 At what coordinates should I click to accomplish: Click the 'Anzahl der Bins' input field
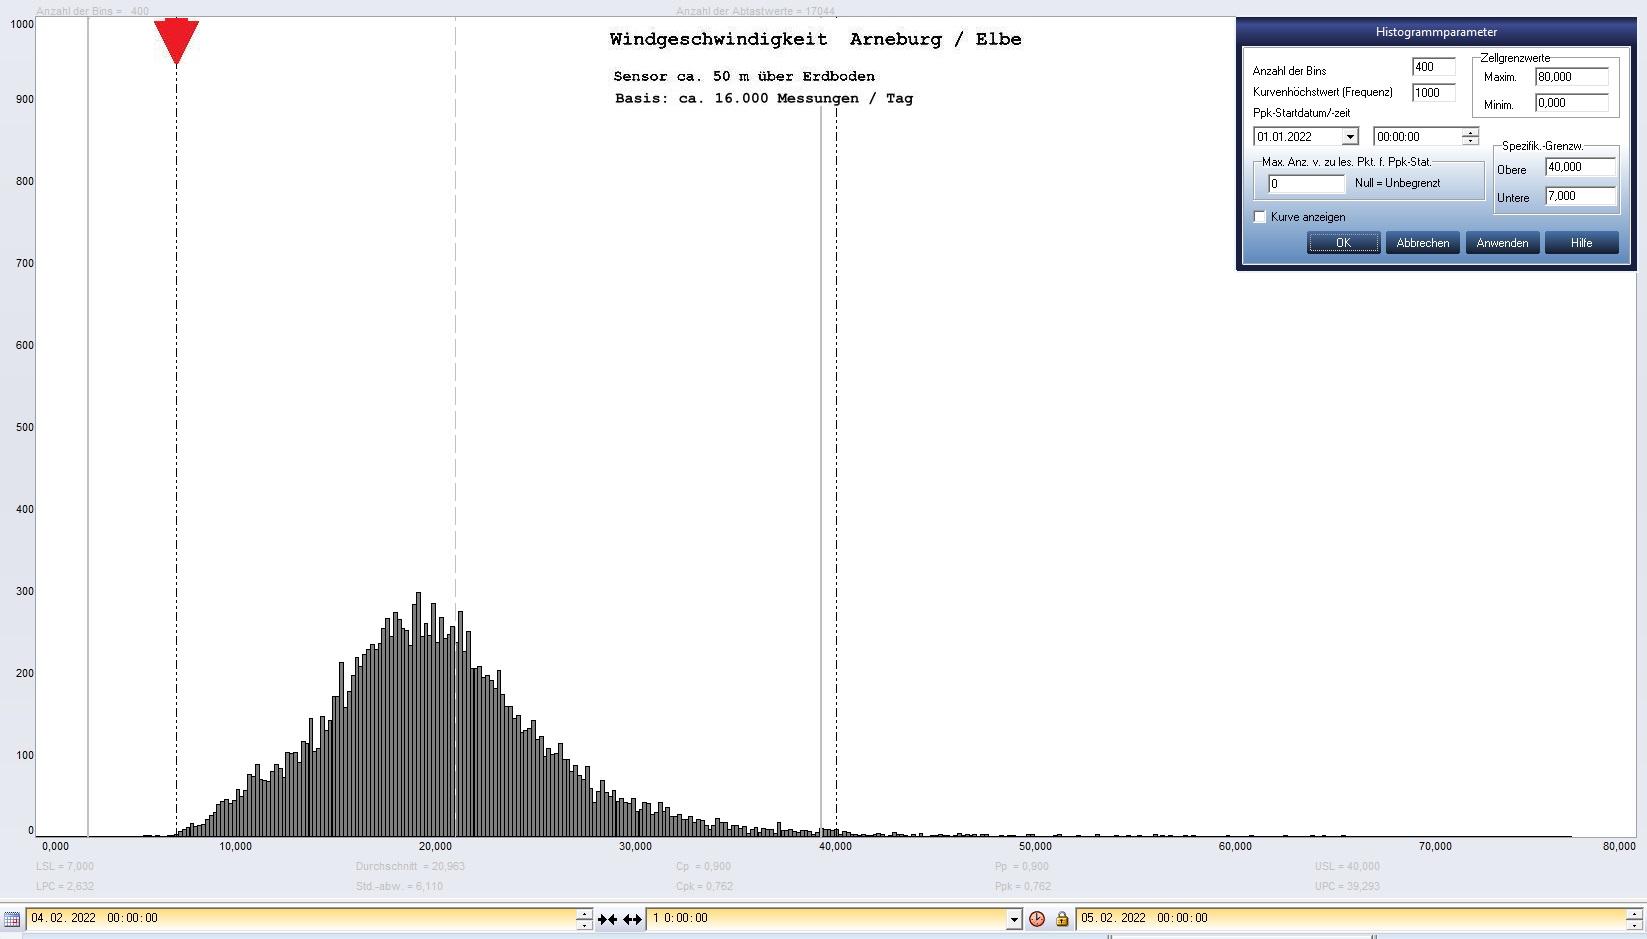[x=1432, y=67]
